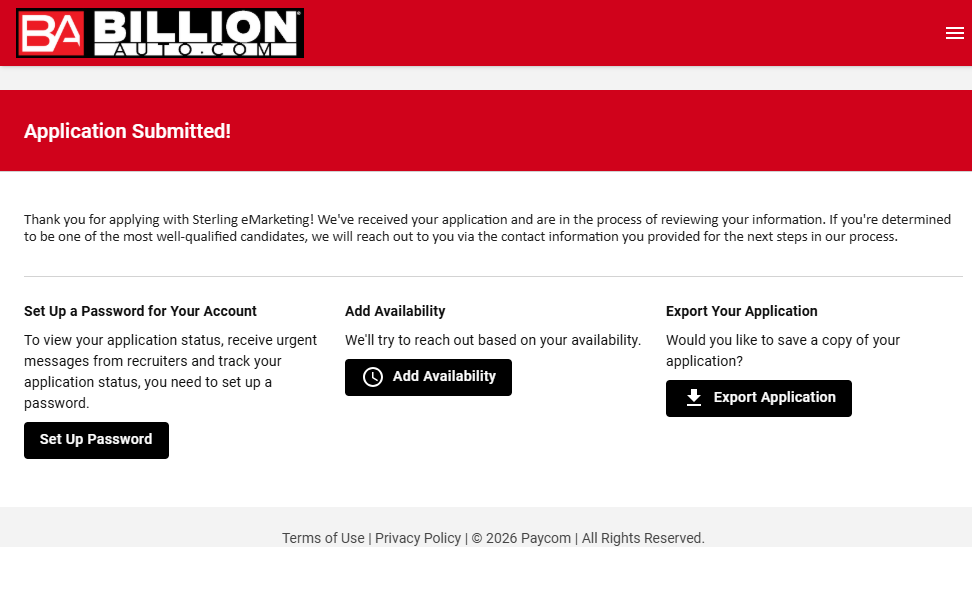
Task: Click the Application Submitted! banner heading
Action: [128, 131]
